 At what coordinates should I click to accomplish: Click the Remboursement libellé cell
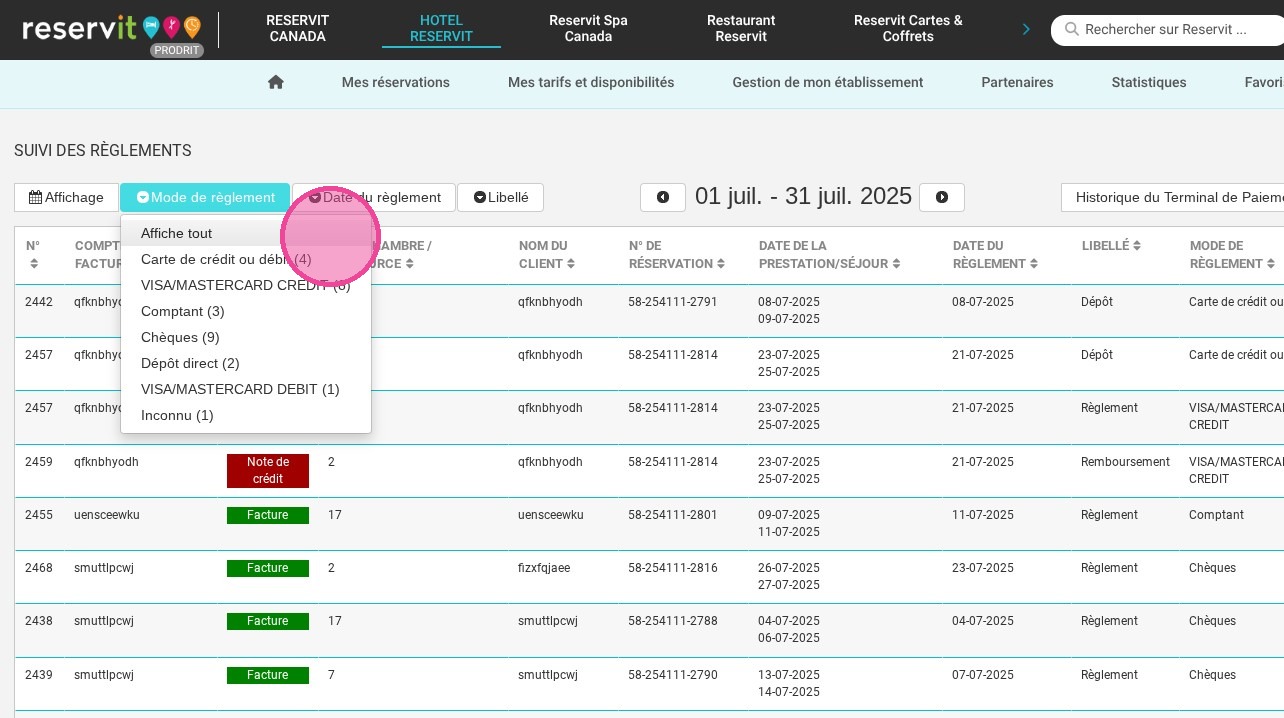click(x=1125, y=462)
